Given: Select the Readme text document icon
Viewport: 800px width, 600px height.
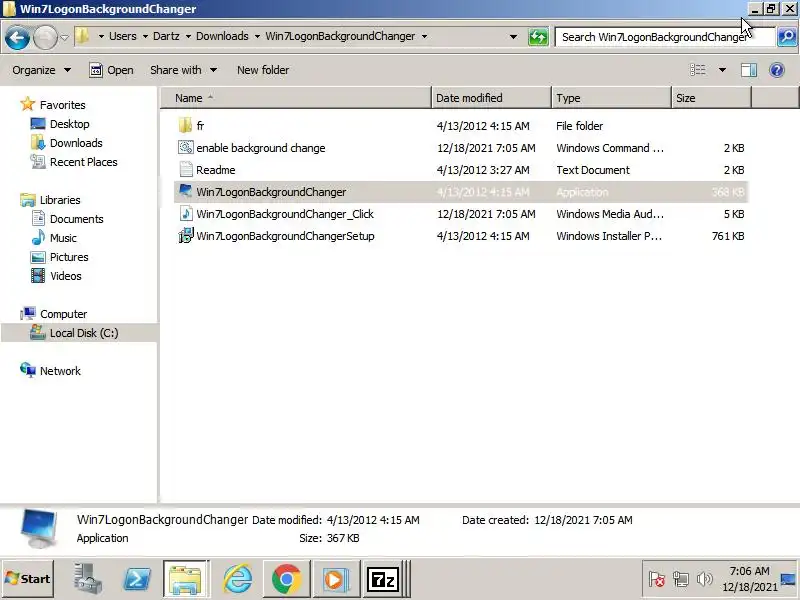Looking at the screenshot, I should pos(186,169).
